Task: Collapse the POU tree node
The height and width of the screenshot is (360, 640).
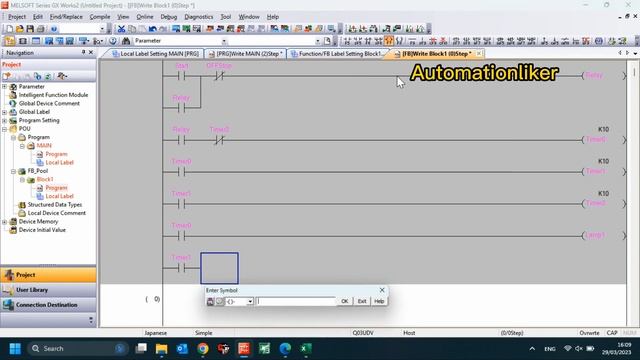Action: click(4, 129)
